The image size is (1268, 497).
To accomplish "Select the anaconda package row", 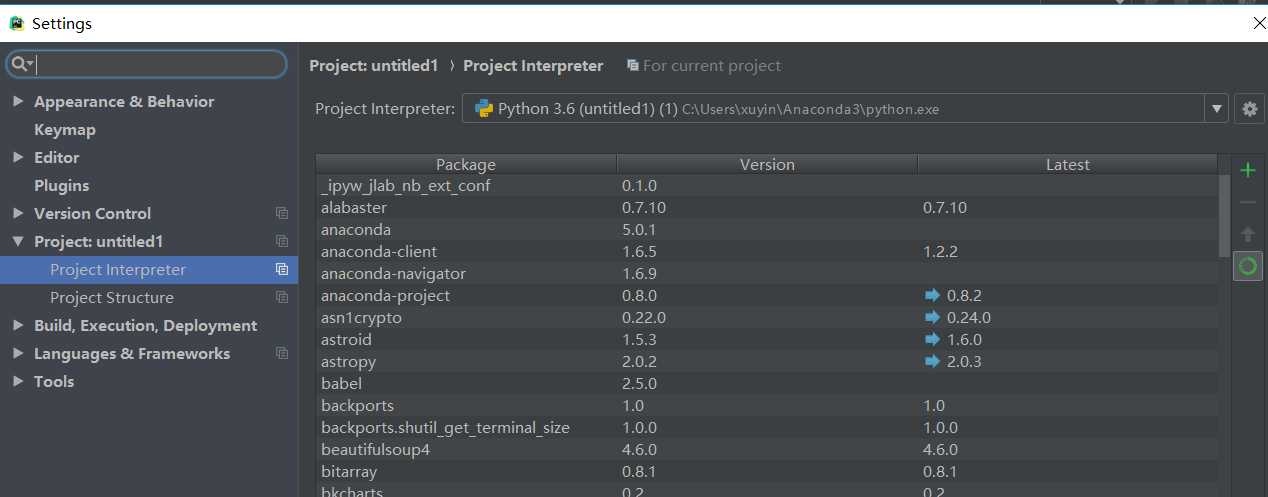I will [x=767, y=229].
